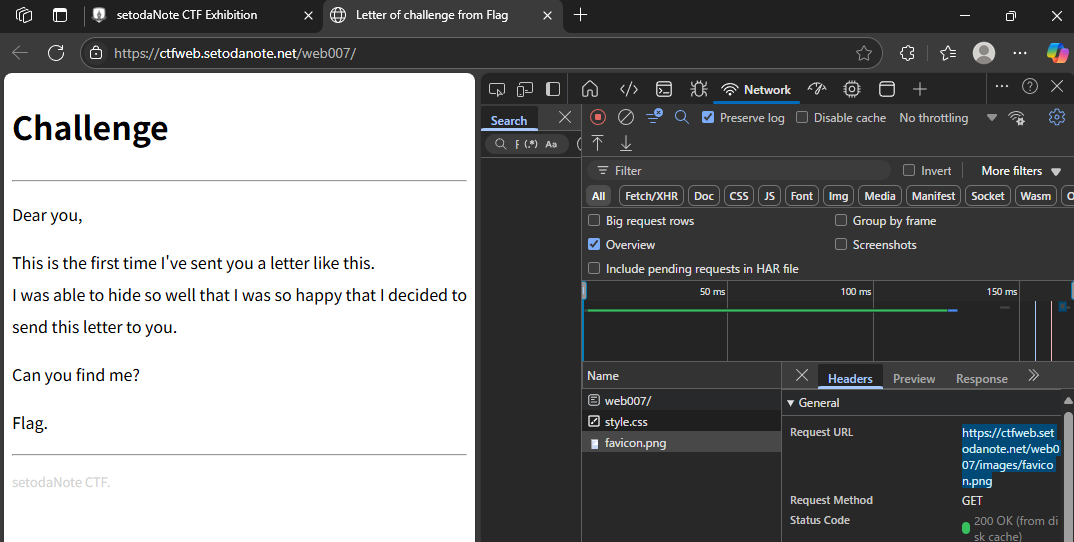Click the Inspect element picker icon

click(x=497, y=89)
